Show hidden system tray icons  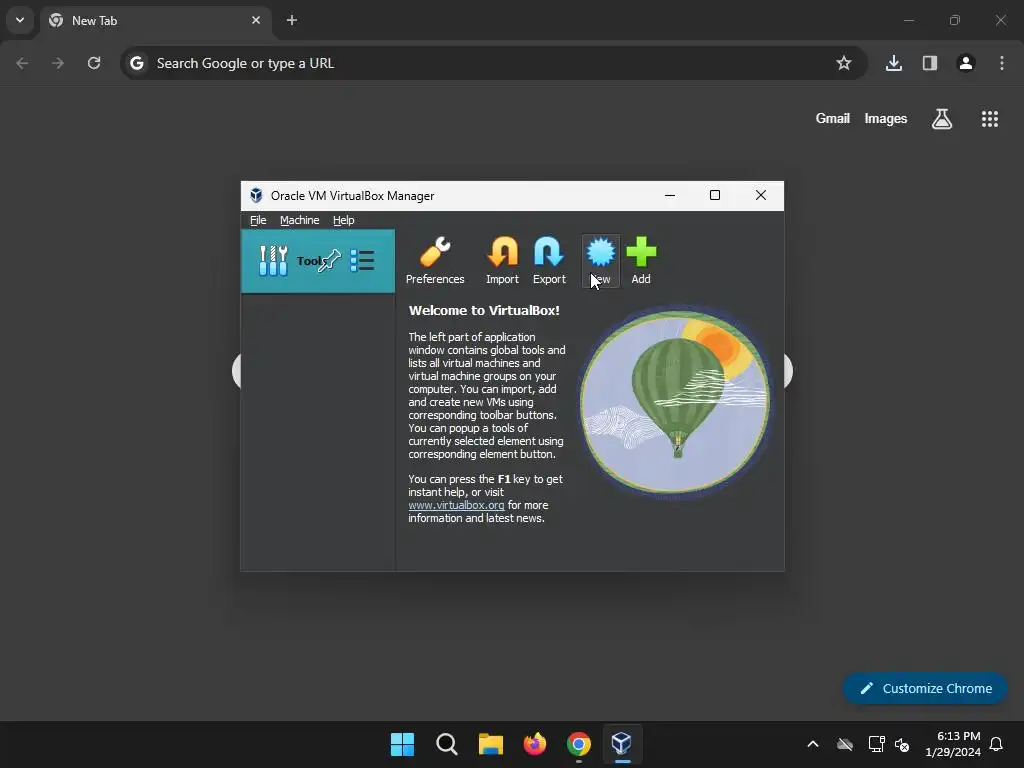[813, 744]
